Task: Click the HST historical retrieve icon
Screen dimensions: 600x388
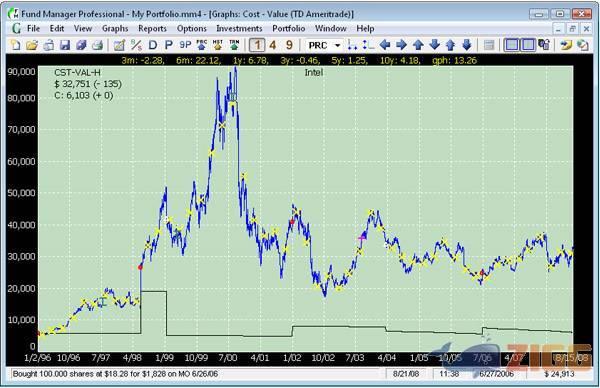Action: pos(218,45)
